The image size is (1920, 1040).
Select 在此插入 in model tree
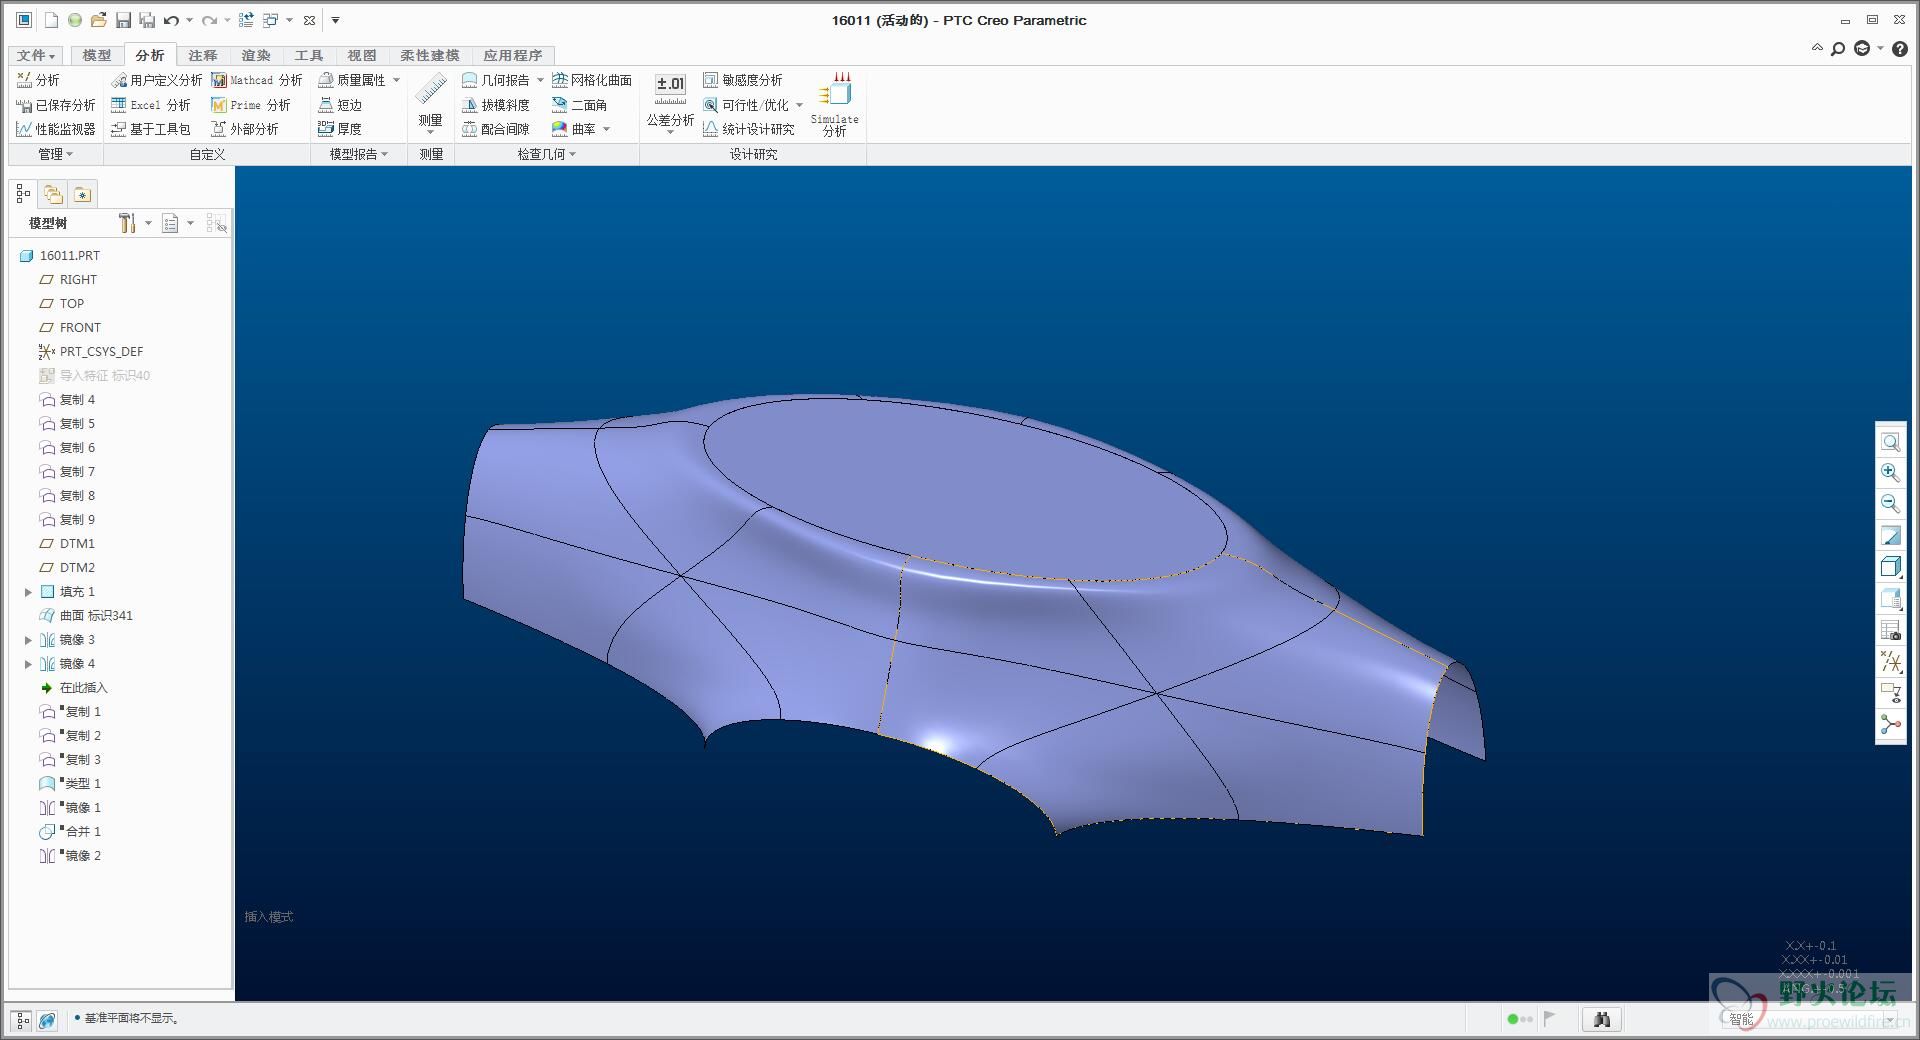(73, 688)
